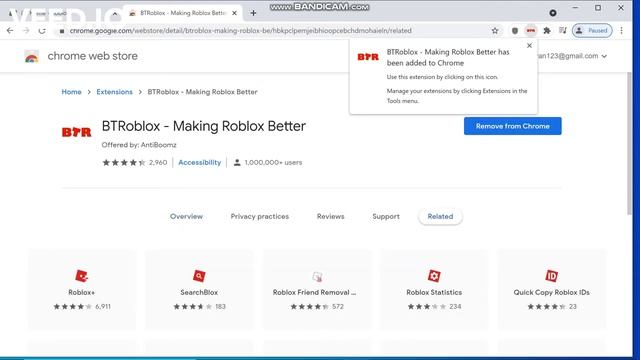Image resolution: width=640 pixels, height=360 pixels.
Task: Open Quick Copy Roblox IDs card
Action: pyautogui.click(x=552, y=289)
